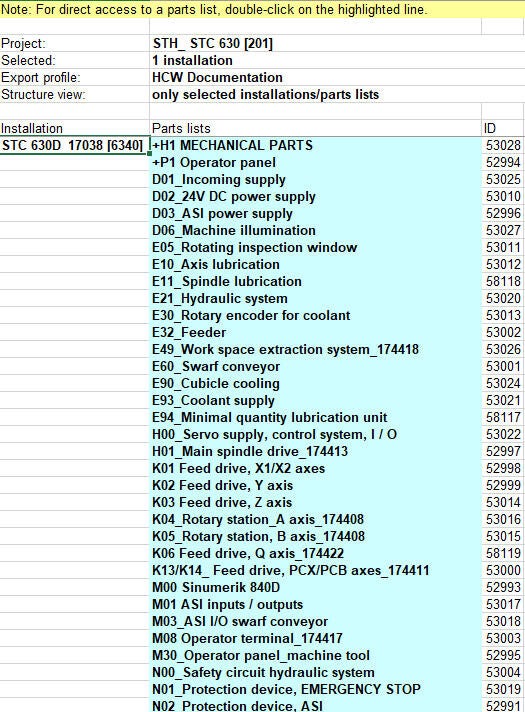Image resolution: width=525 pixels, height=712 pixels.
Task: Click the 'Project:' label cell
Action: tap(74, 44)
